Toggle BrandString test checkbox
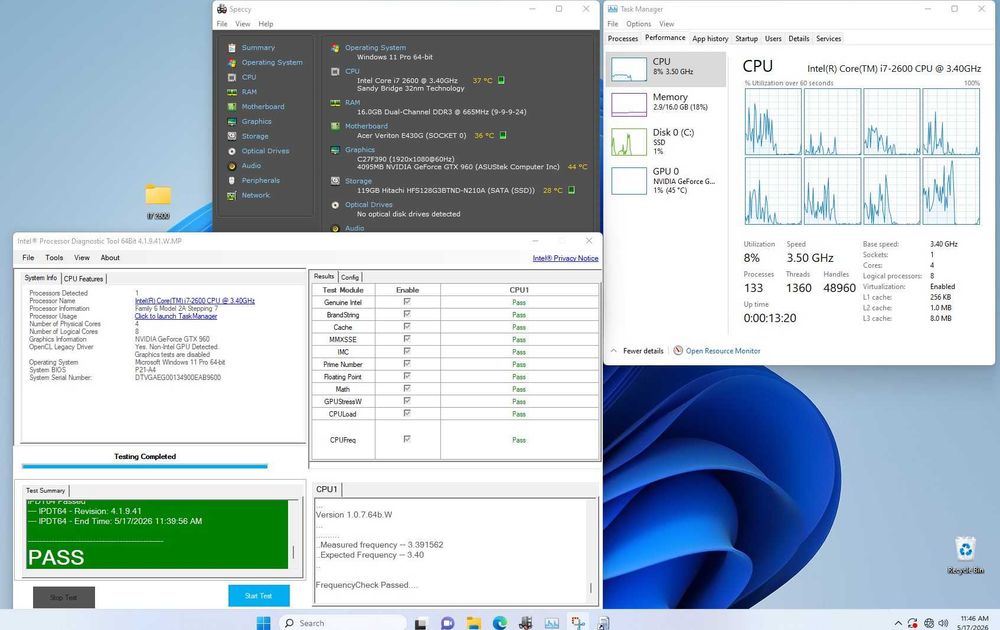This screenshot has width=1000, height=630. pyautogui.click(x=407, y=314)
